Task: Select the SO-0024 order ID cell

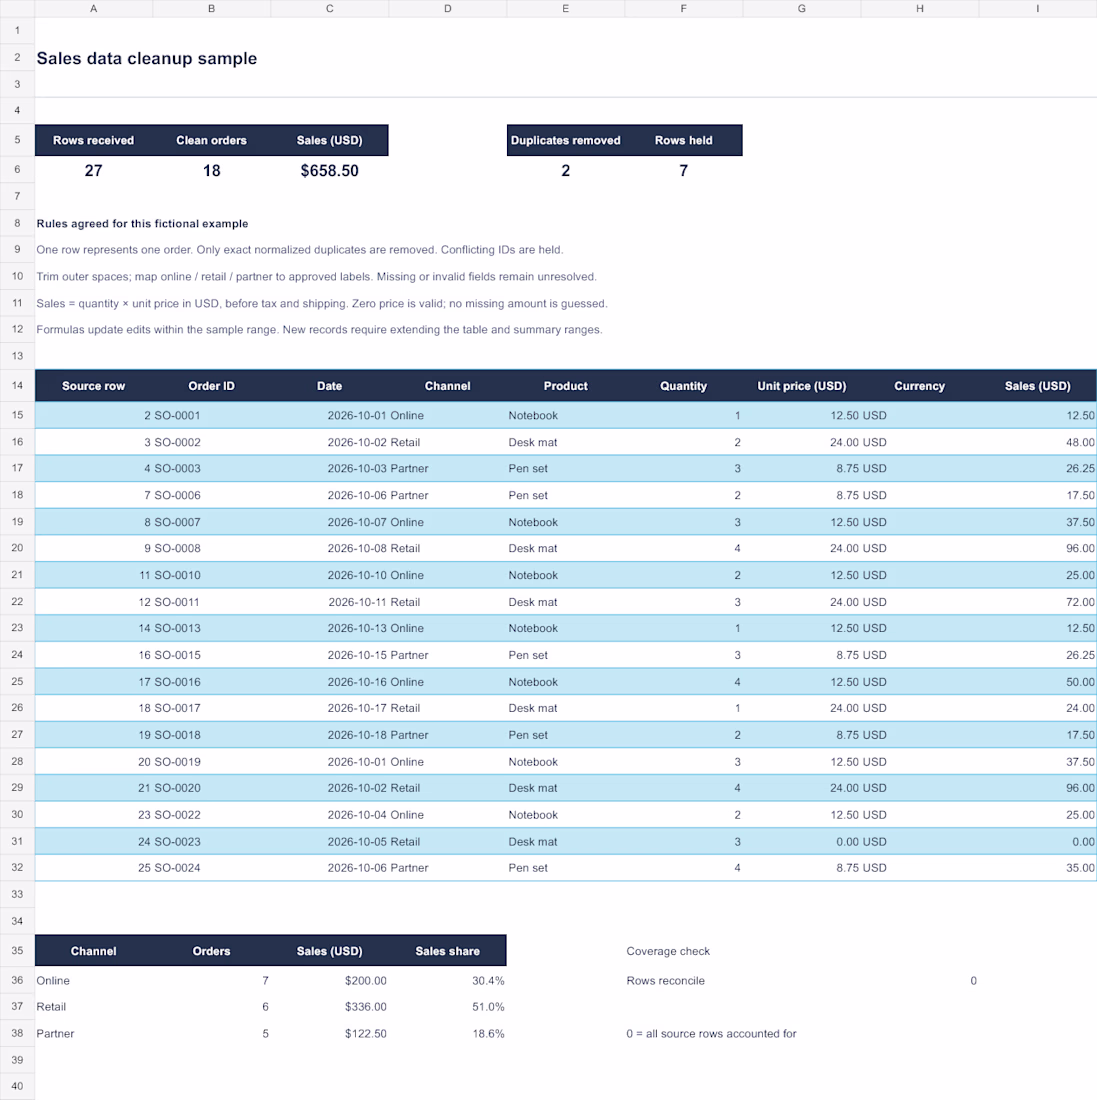Action: [x=211, y=868]
